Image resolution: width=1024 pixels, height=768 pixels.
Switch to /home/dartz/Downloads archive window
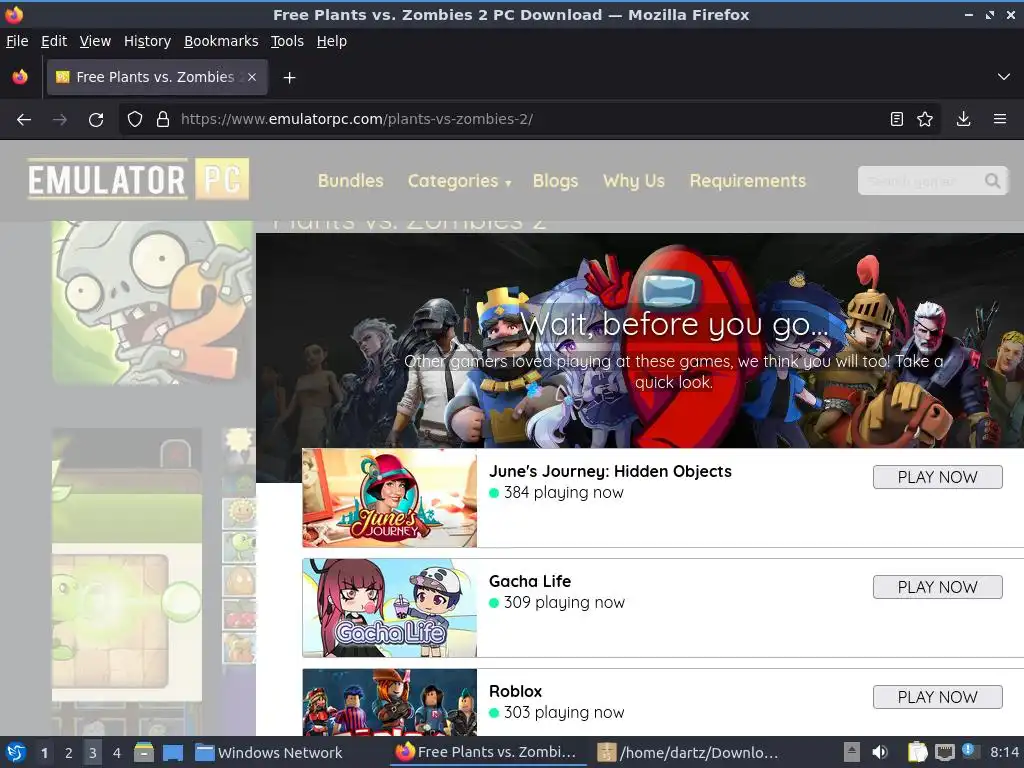[688, 752]
